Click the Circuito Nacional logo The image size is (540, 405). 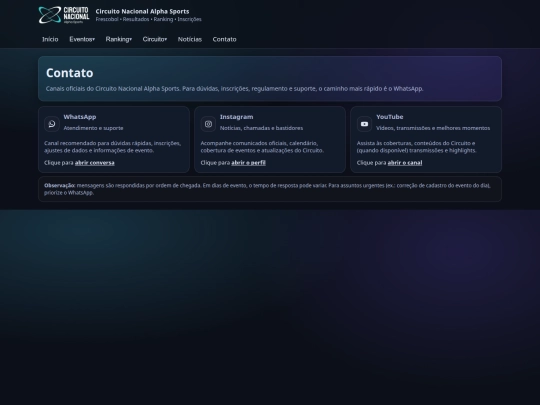point(64,15)
